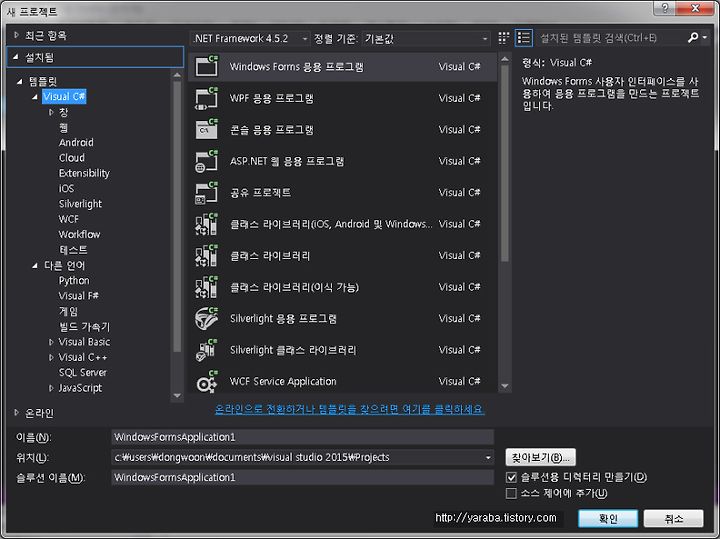Select the SQL Server node
Image resolution: width=720 pixels, height=539 pixels.
tap(83, 372)
